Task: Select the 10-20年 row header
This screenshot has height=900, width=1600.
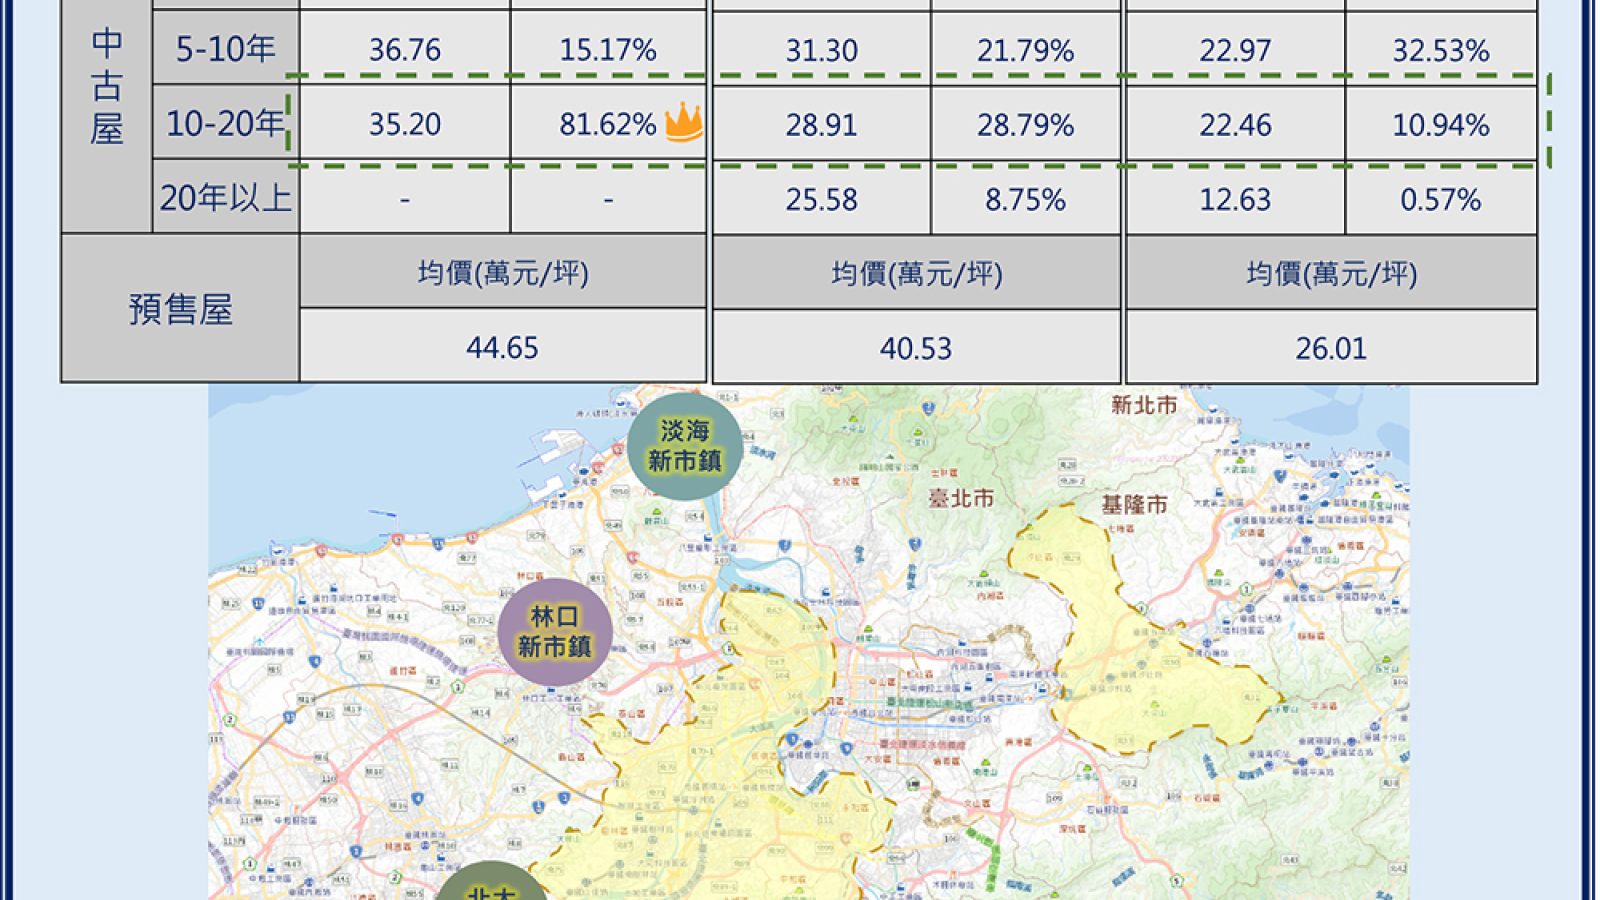Action: (x=226, y=124)
